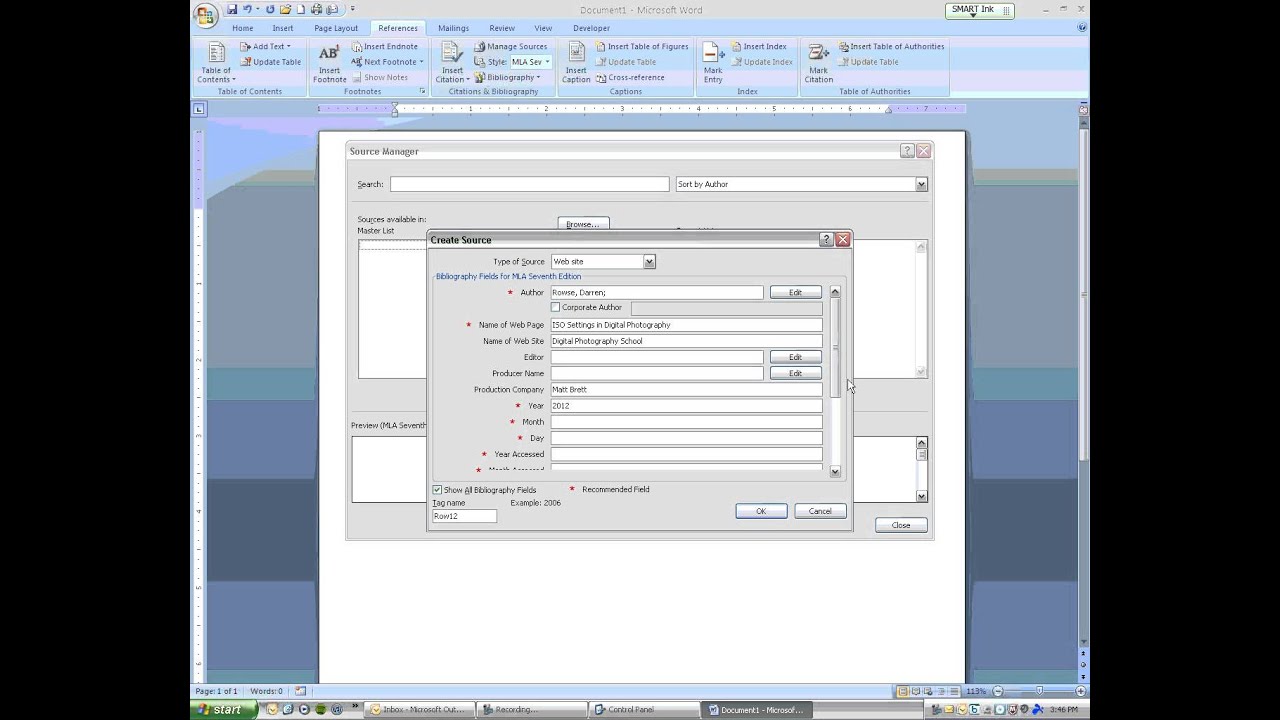Click Production Company field Matt Brett
The width and height of the screenshot is (1280, 720).
pyautogui.click(x=686, y=390)
